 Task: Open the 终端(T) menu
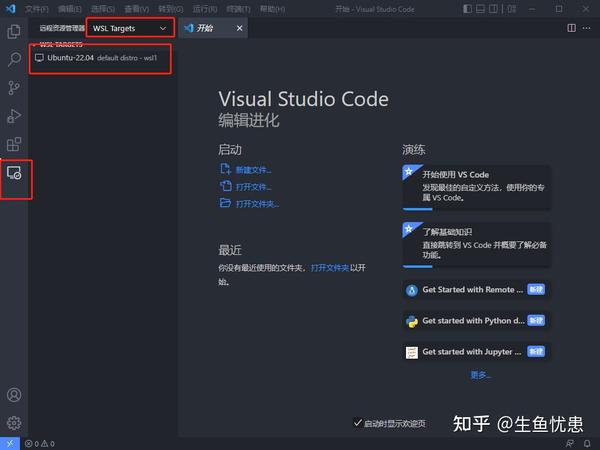pyautogui.click(x=238, y=9)
